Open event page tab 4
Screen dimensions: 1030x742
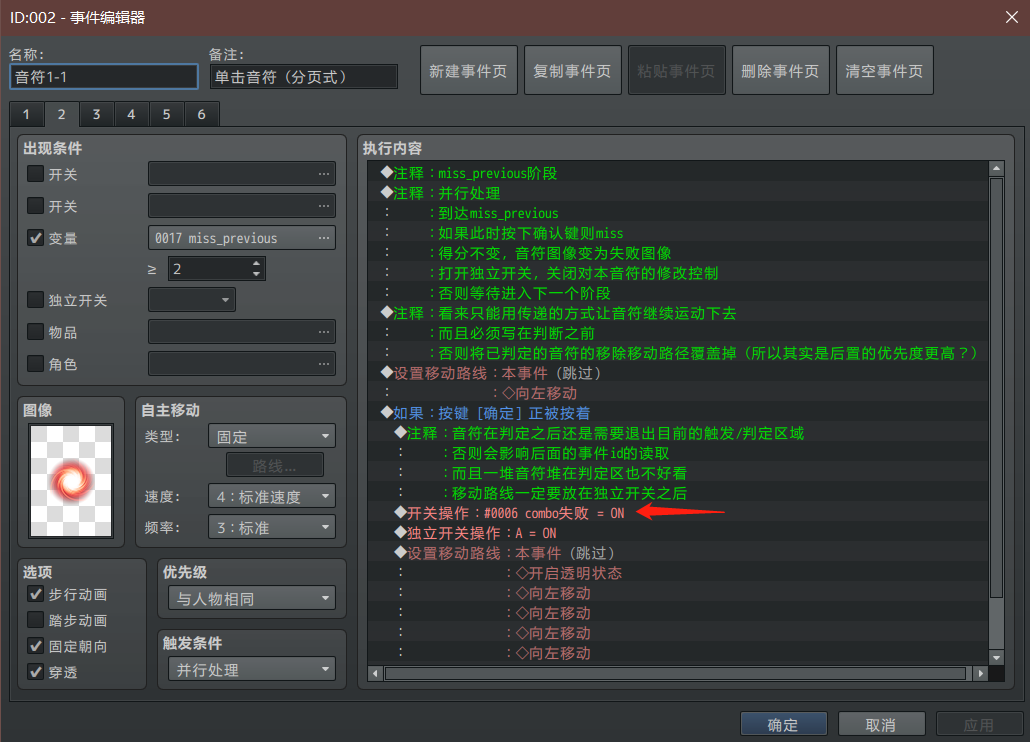(131, 114)
